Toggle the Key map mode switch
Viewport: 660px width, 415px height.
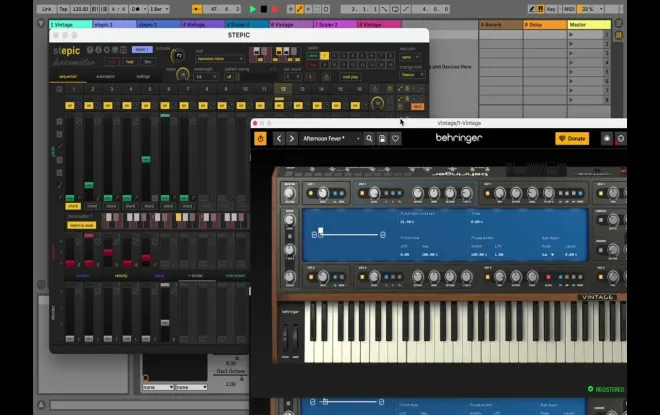click(x=551, y=9)
